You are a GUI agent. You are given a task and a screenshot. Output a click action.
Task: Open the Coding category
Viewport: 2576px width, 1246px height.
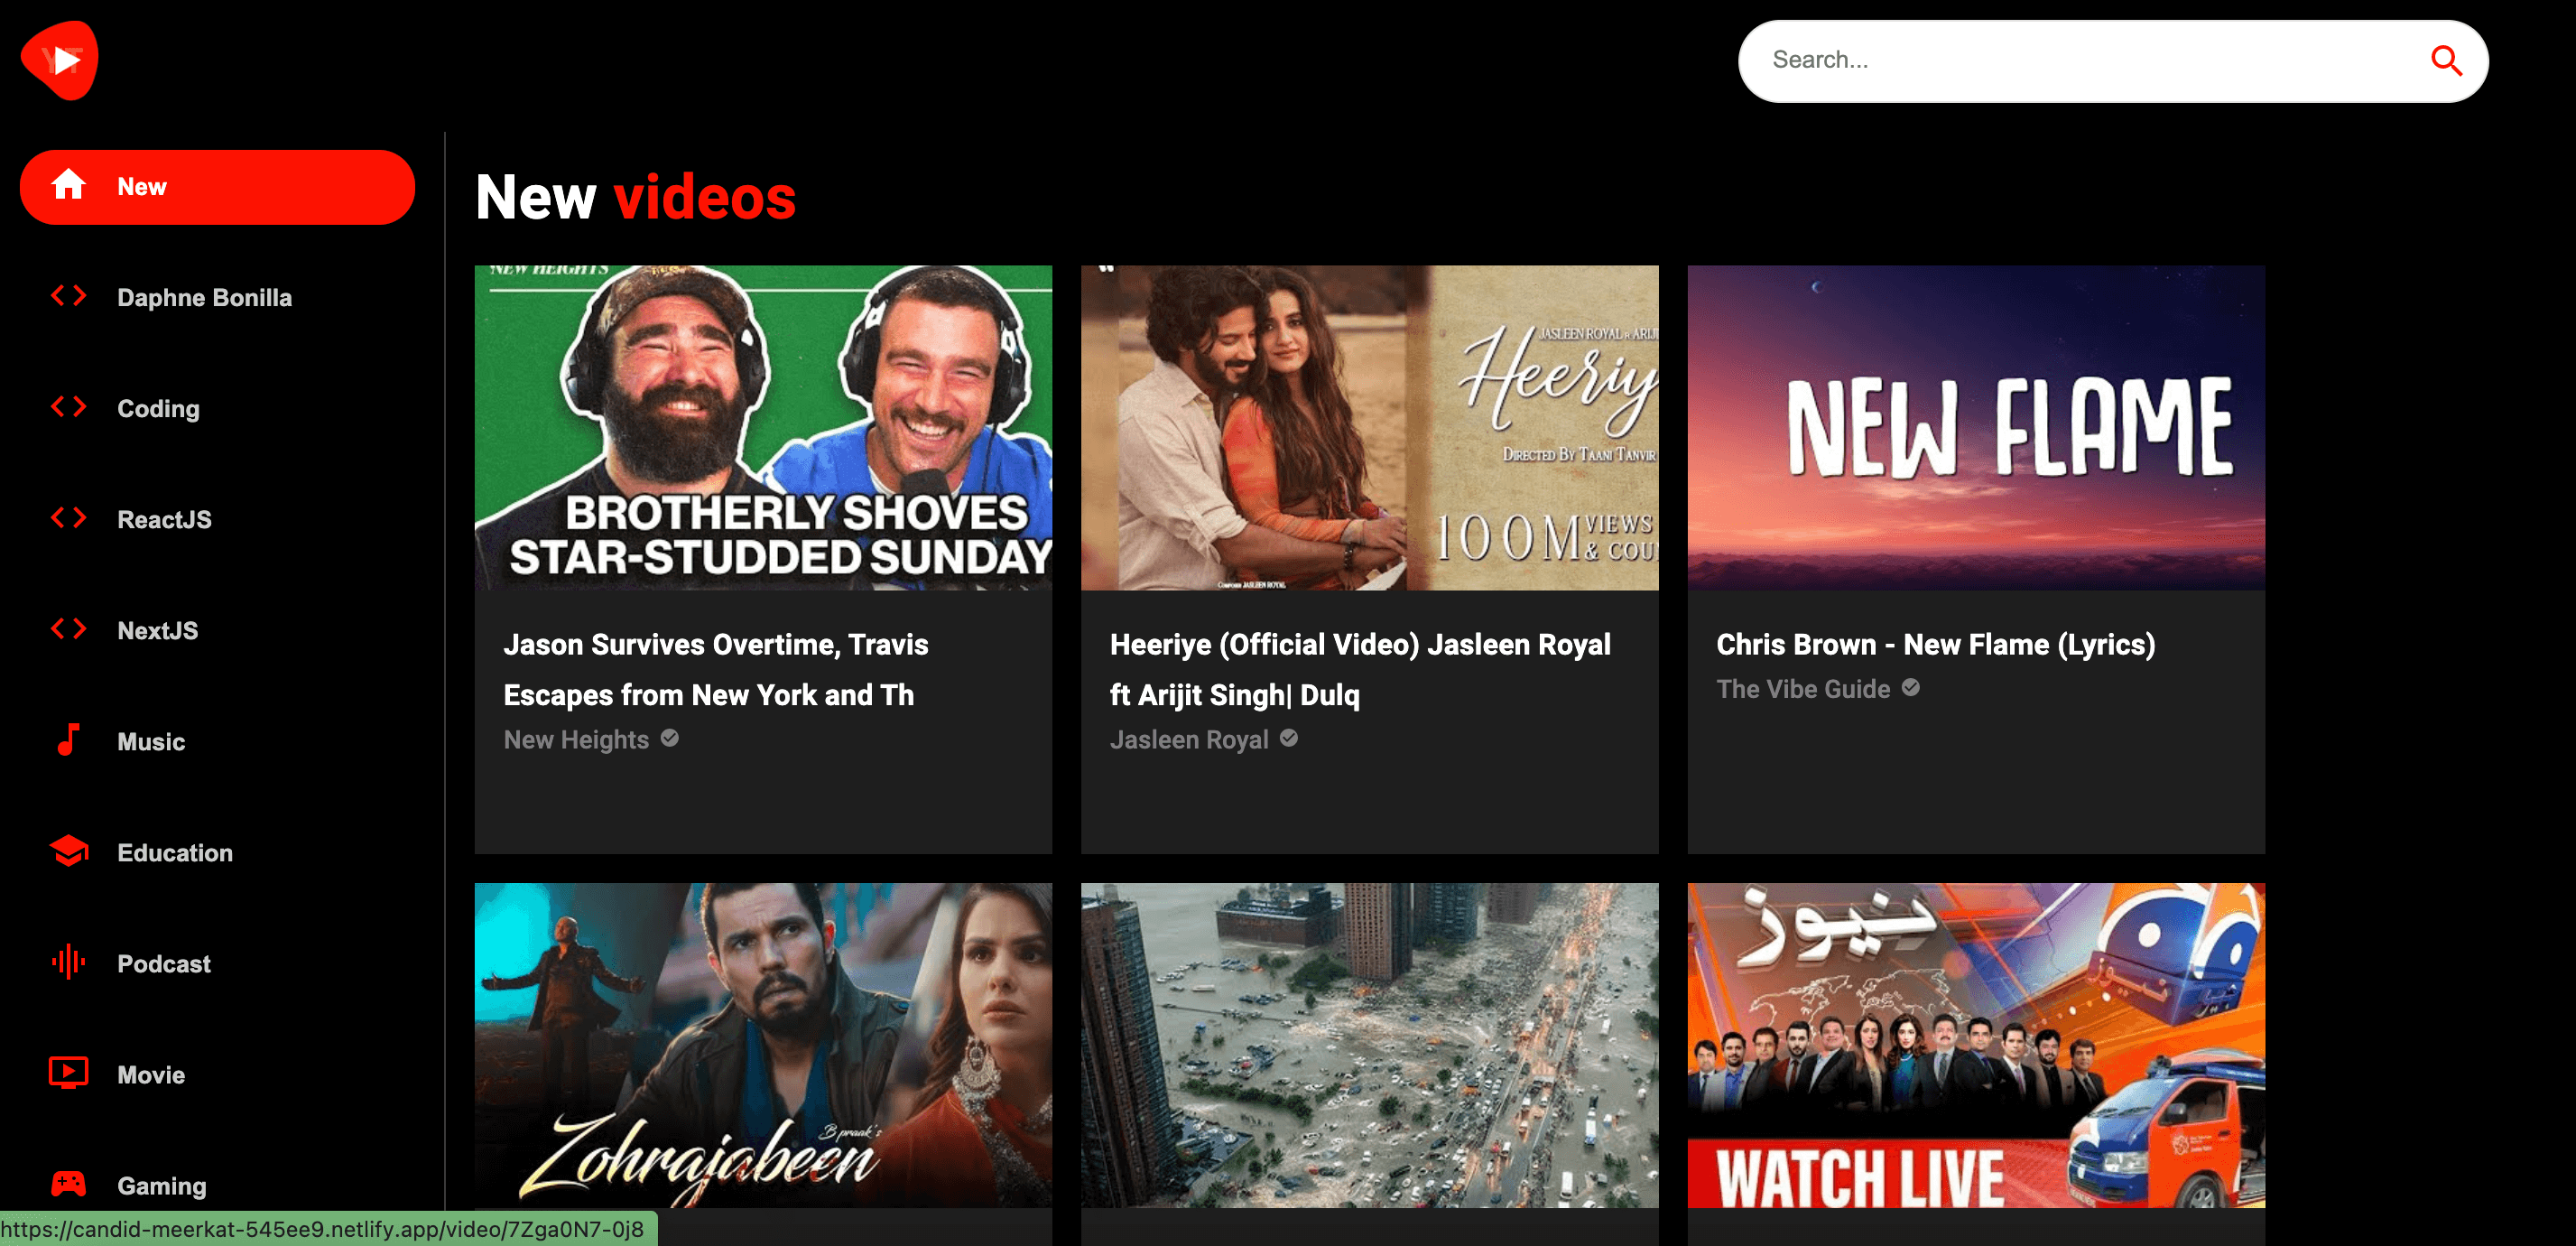click(x=217, y=408)
